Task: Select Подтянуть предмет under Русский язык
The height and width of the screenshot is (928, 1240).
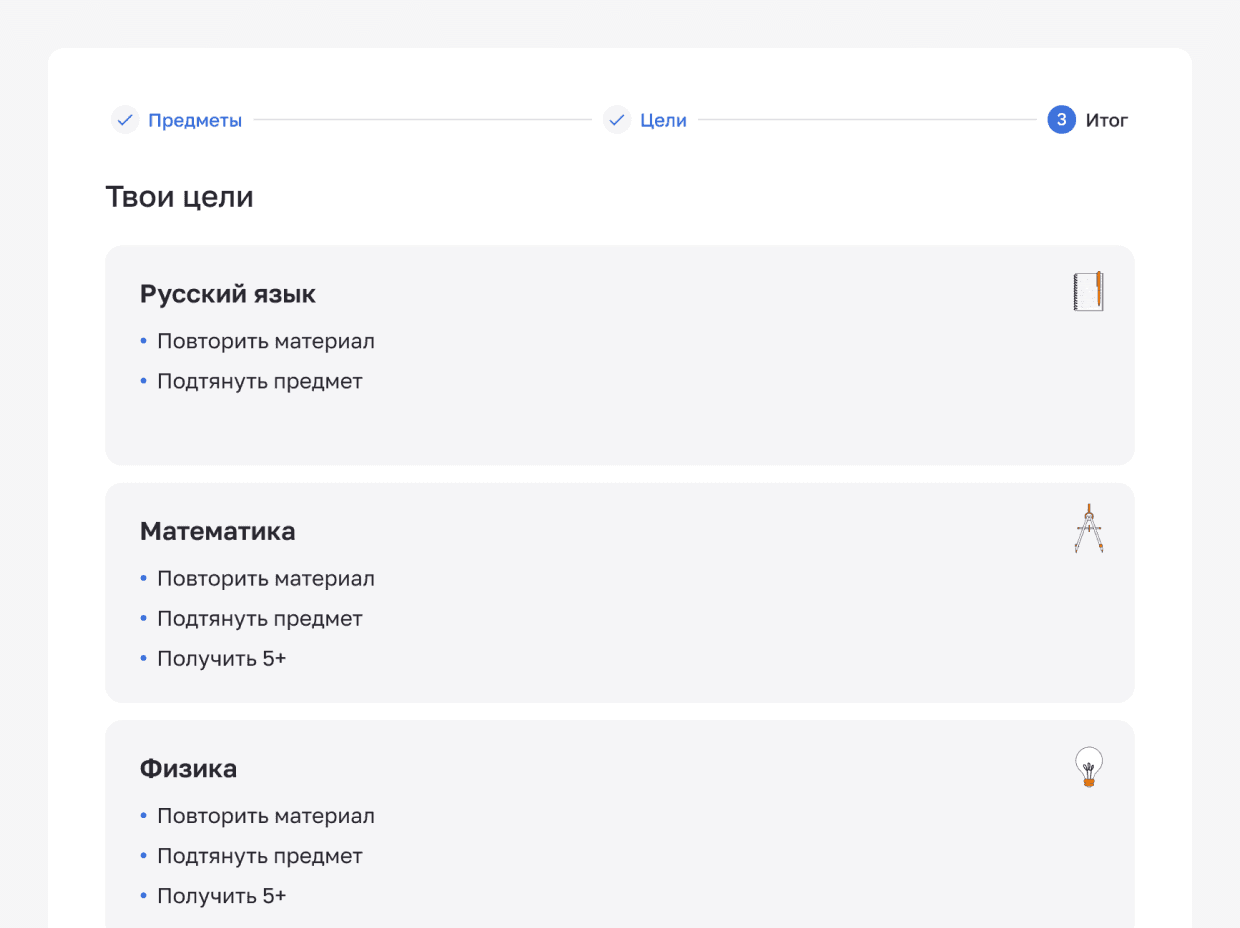Action: click(x=260, y=381)
